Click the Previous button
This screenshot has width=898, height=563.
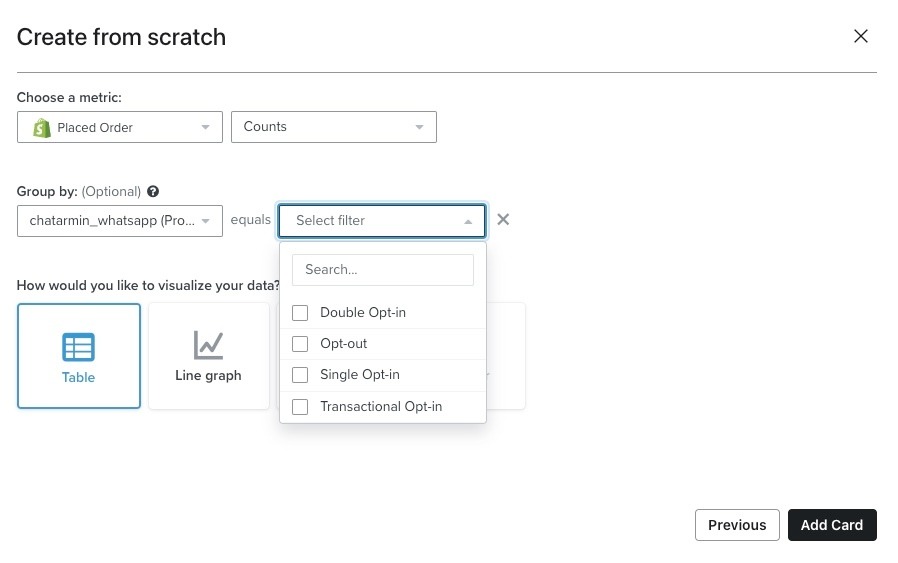click(x=737, y=525)
